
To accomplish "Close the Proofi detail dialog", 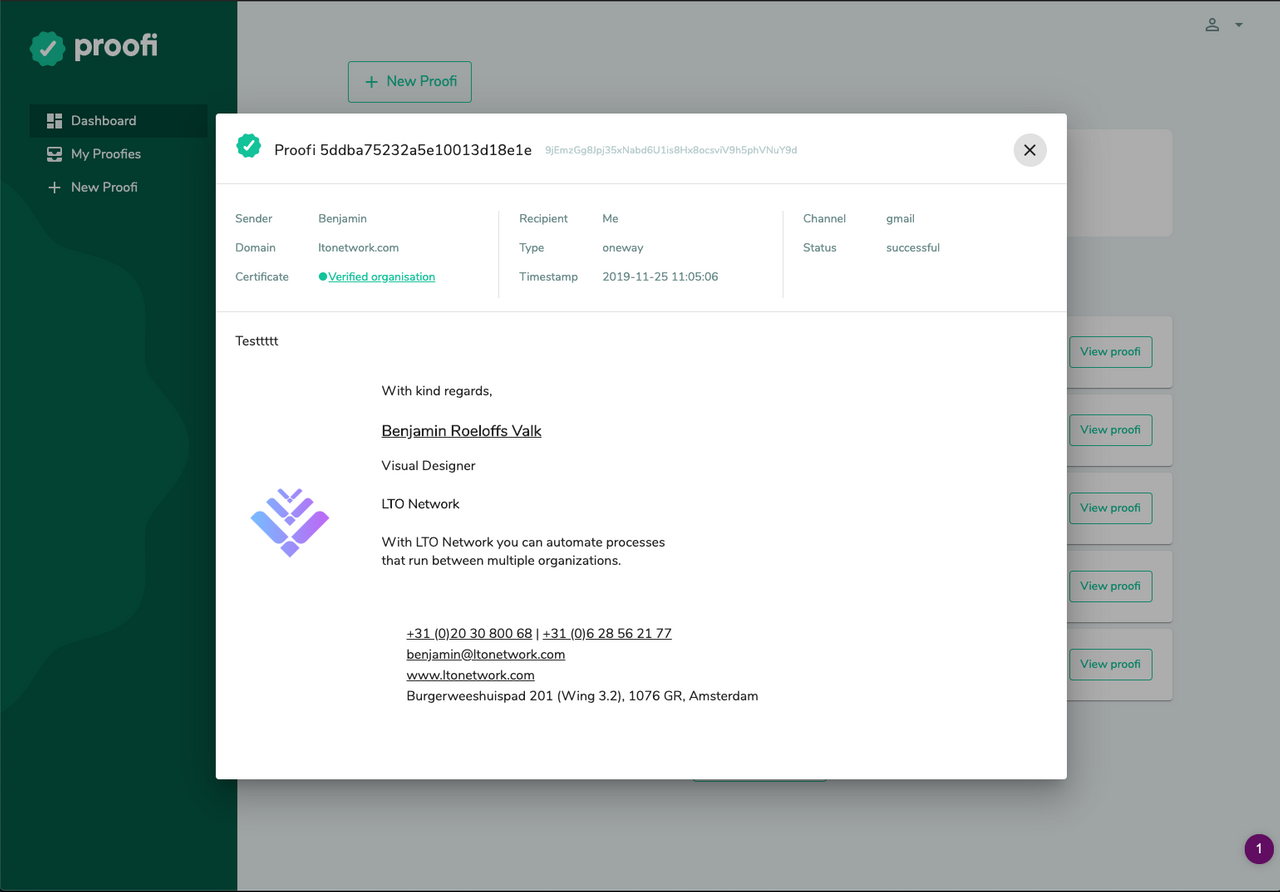I will point(1030,150).
